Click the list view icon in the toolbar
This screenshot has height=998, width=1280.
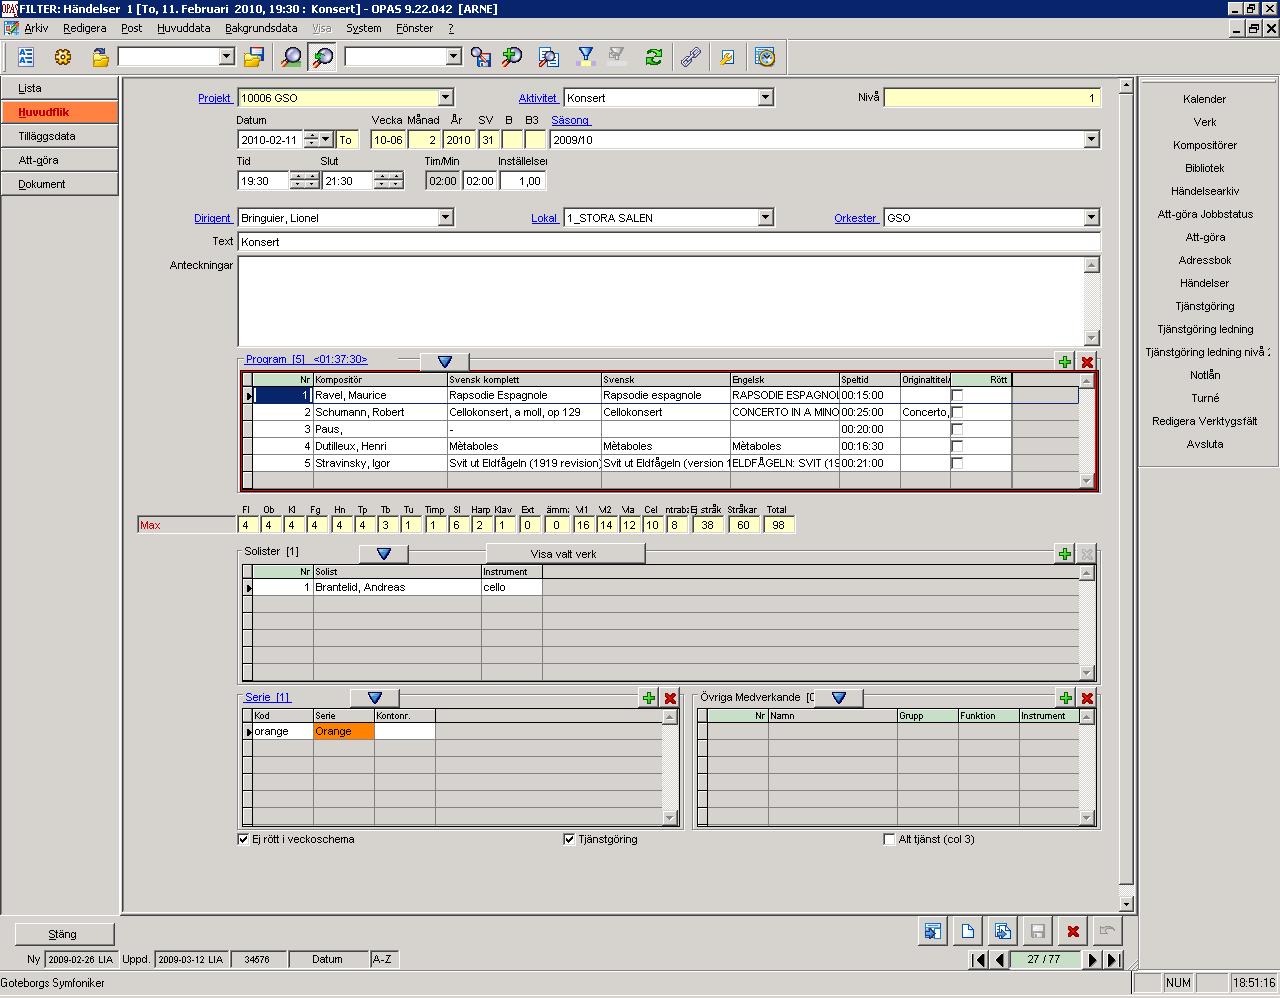pyautogui.click(x=26, y=57)
